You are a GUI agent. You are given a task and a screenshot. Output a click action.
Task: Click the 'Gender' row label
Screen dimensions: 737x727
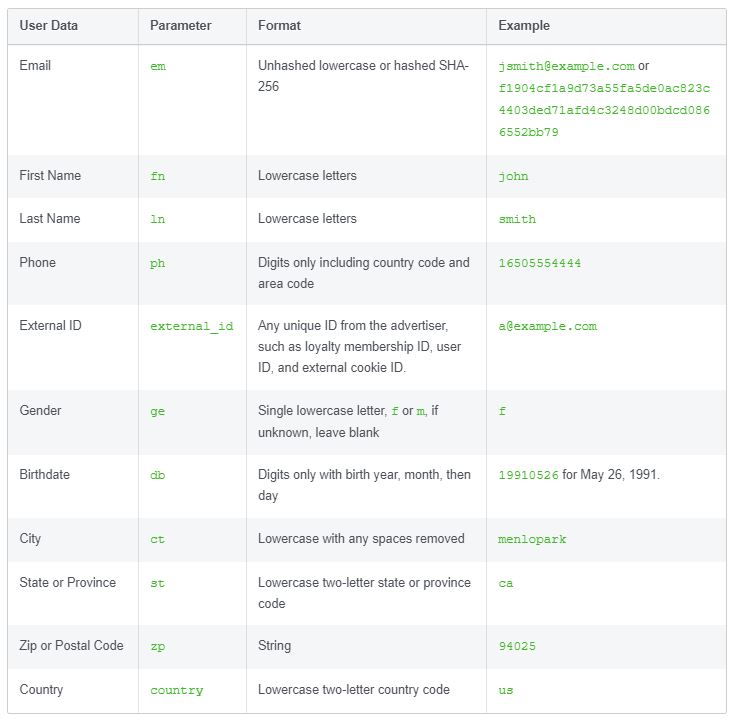tap(40, 411)
